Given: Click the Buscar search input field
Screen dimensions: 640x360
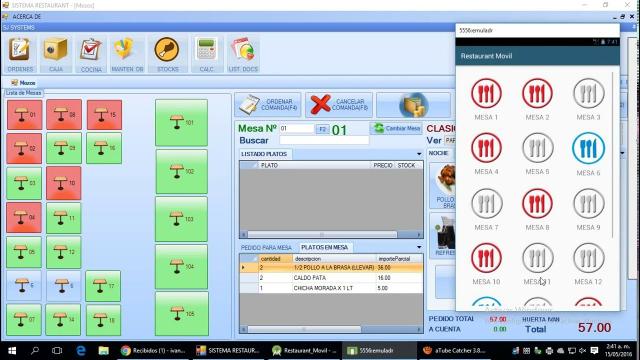Looking at the screenshot, I should click(x=324, y=140).
